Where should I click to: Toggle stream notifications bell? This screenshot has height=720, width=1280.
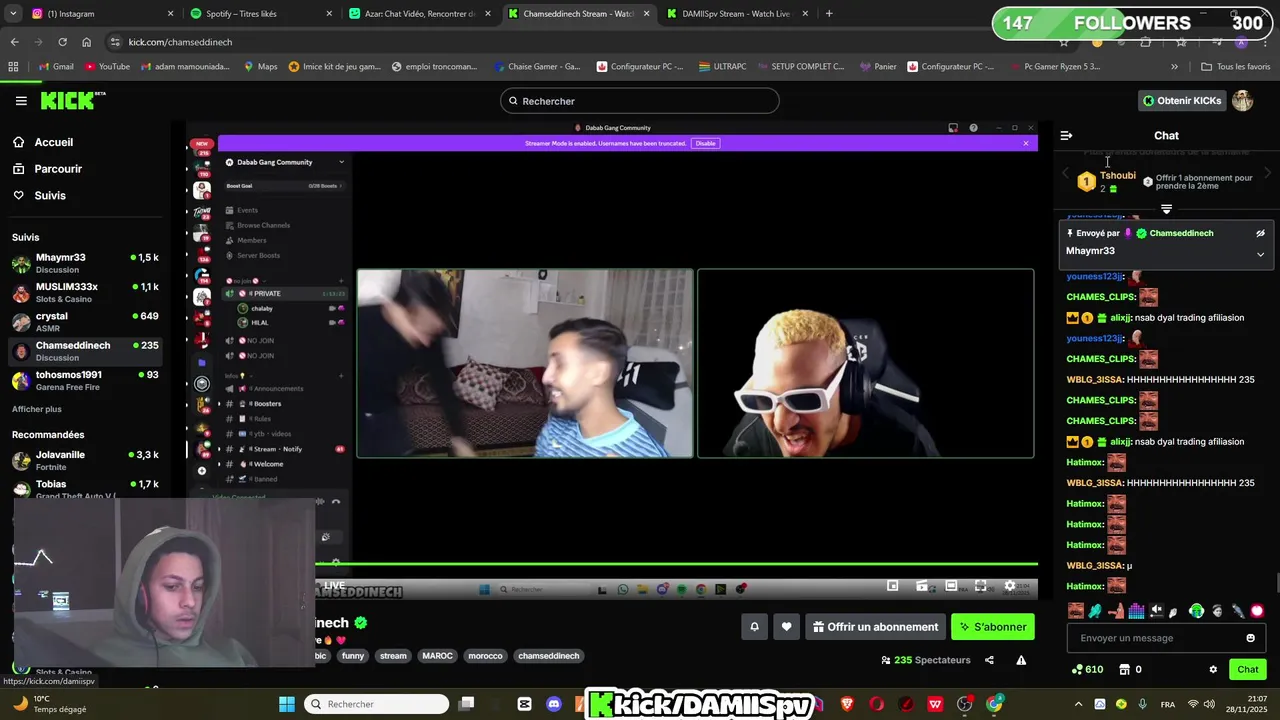755,627
